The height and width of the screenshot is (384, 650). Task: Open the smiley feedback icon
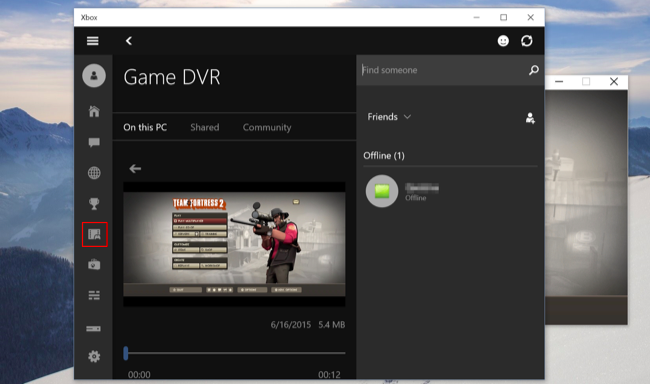coord(503,41)
